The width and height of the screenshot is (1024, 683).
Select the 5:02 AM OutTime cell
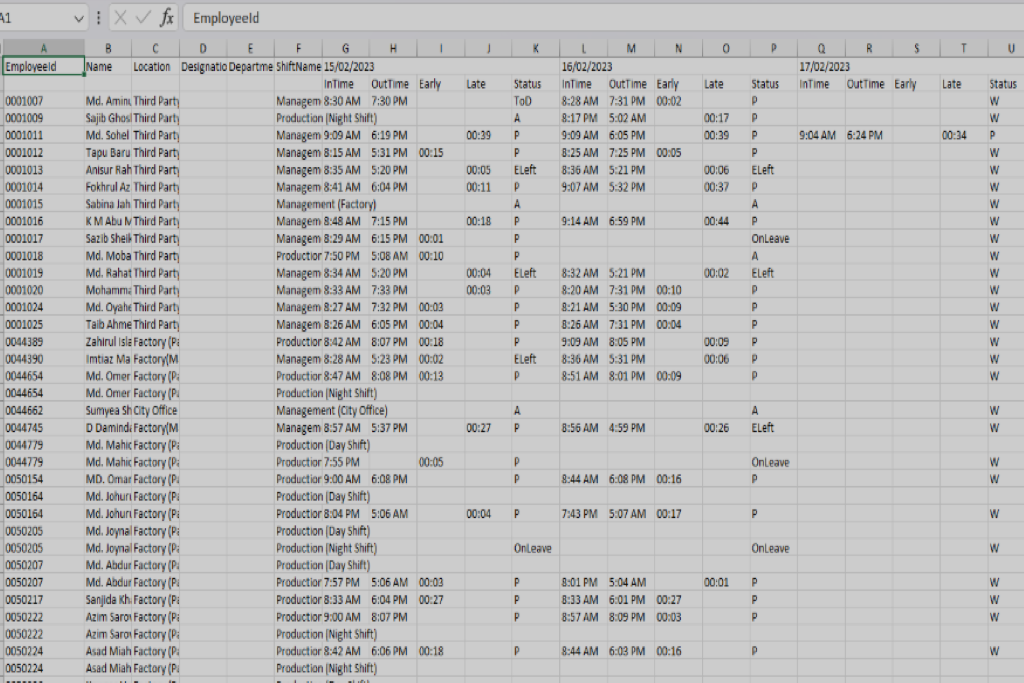(x=631, y=118)
